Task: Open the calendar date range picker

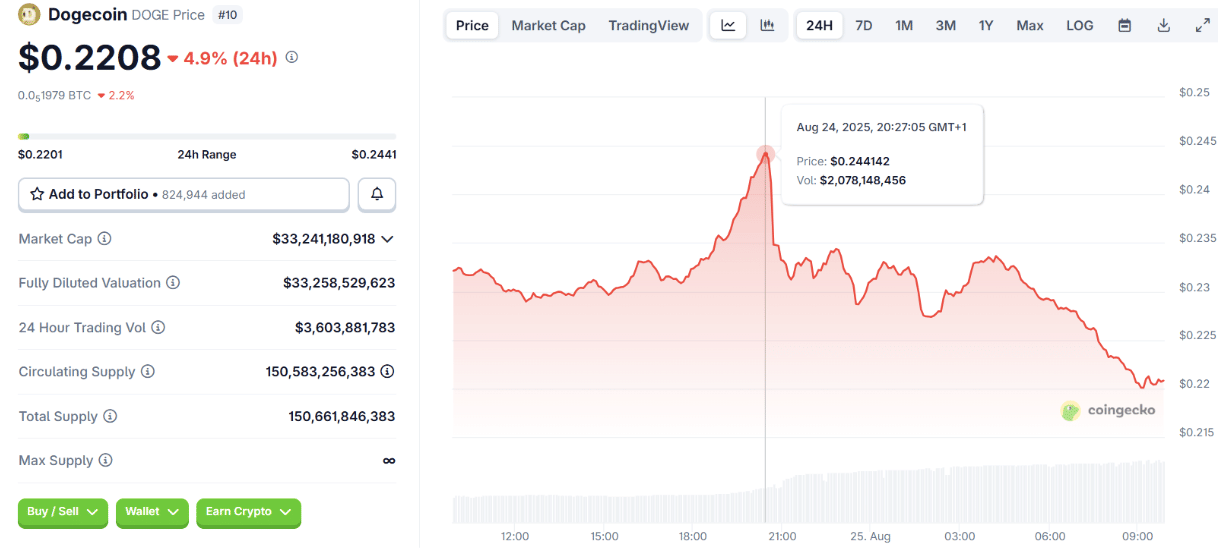Action: pyautogui.click(x=1124, y=25)
